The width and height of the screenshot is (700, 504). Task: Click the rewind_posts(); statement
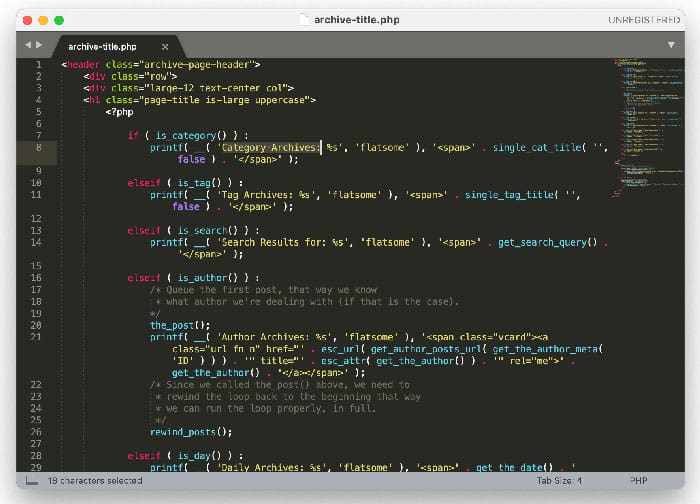point(191,432)
